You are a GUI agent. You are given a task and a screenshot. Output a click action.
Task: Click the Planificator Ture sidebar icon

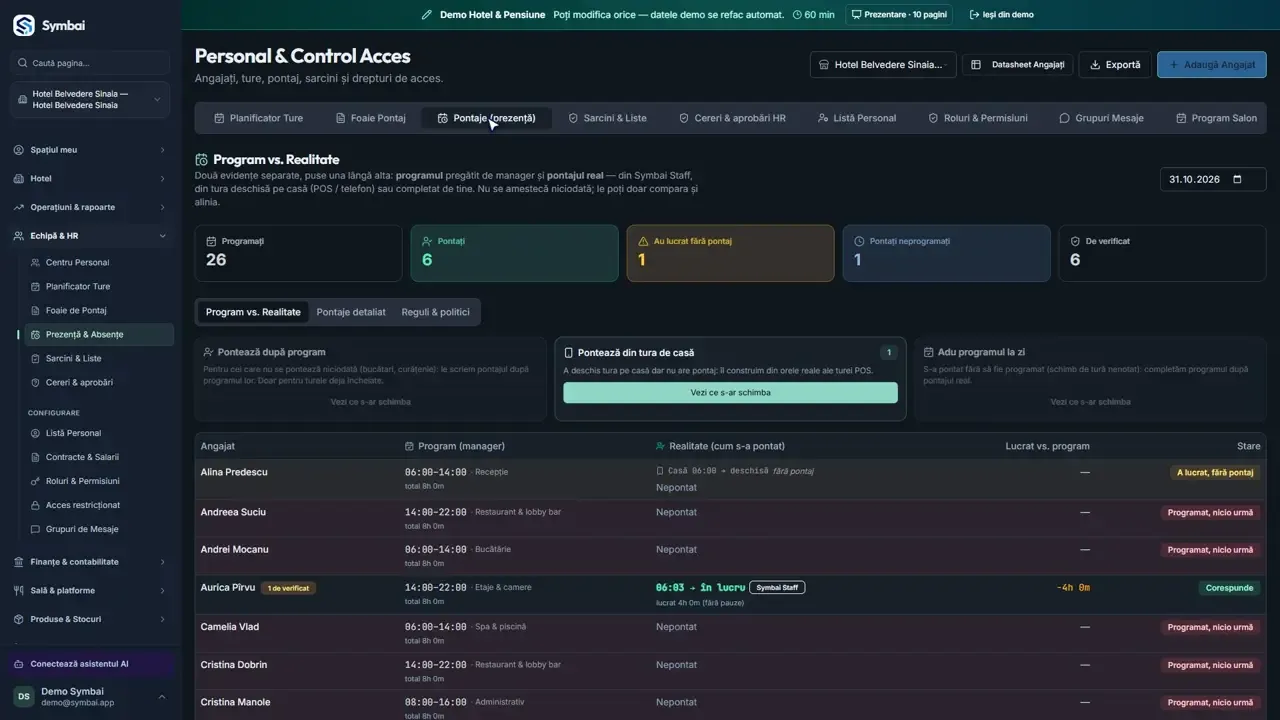pyautogui.click(x=36, y=287)
